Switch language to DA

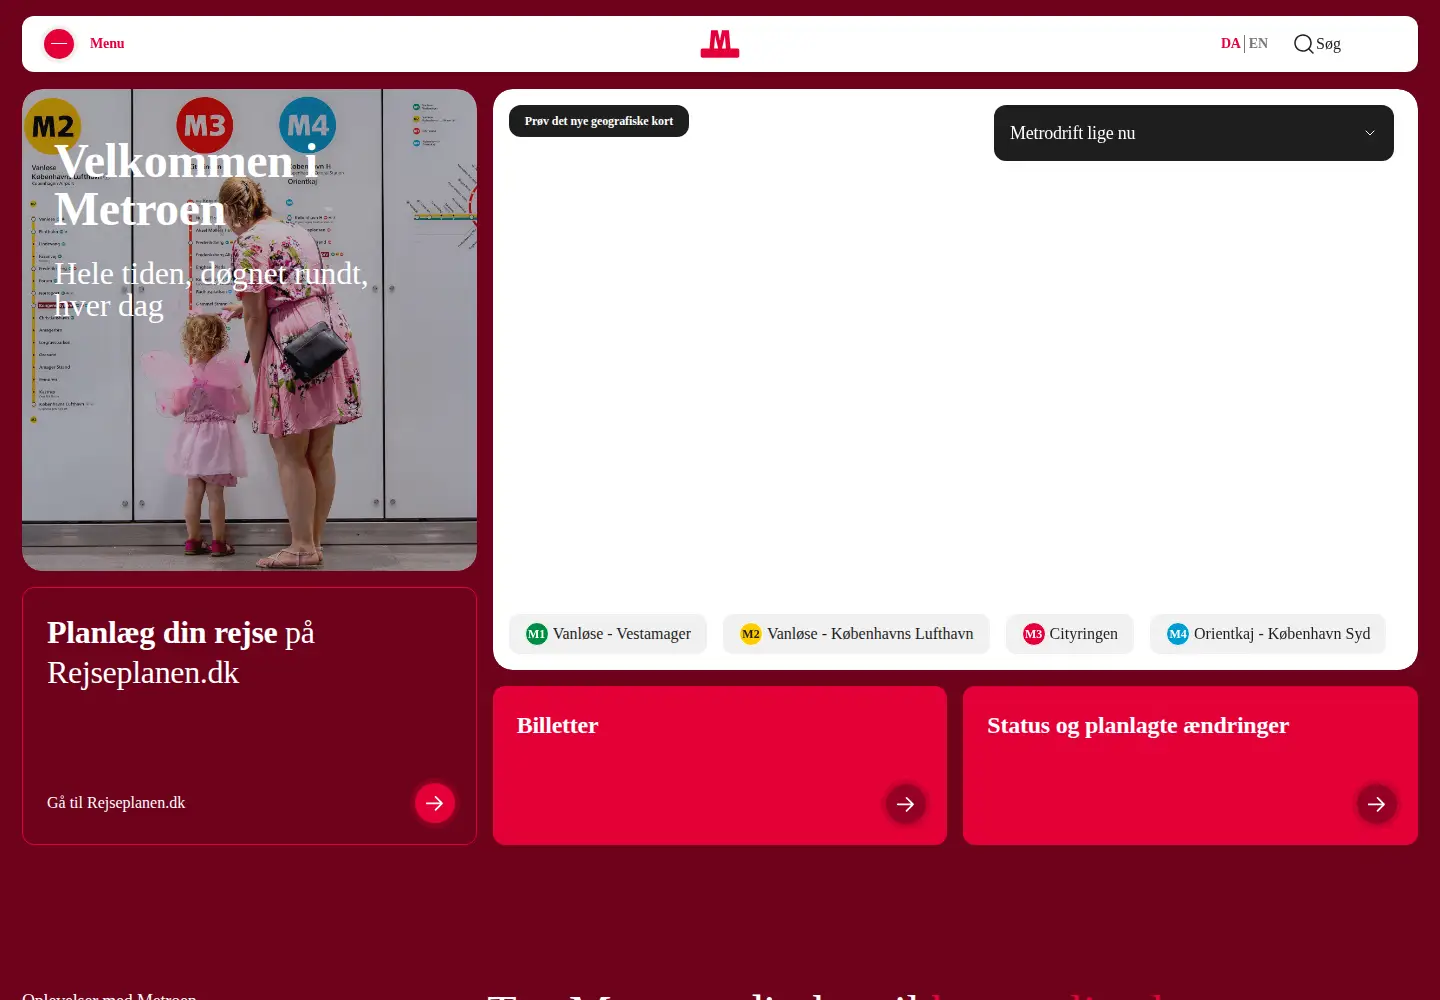[1230, 44]
